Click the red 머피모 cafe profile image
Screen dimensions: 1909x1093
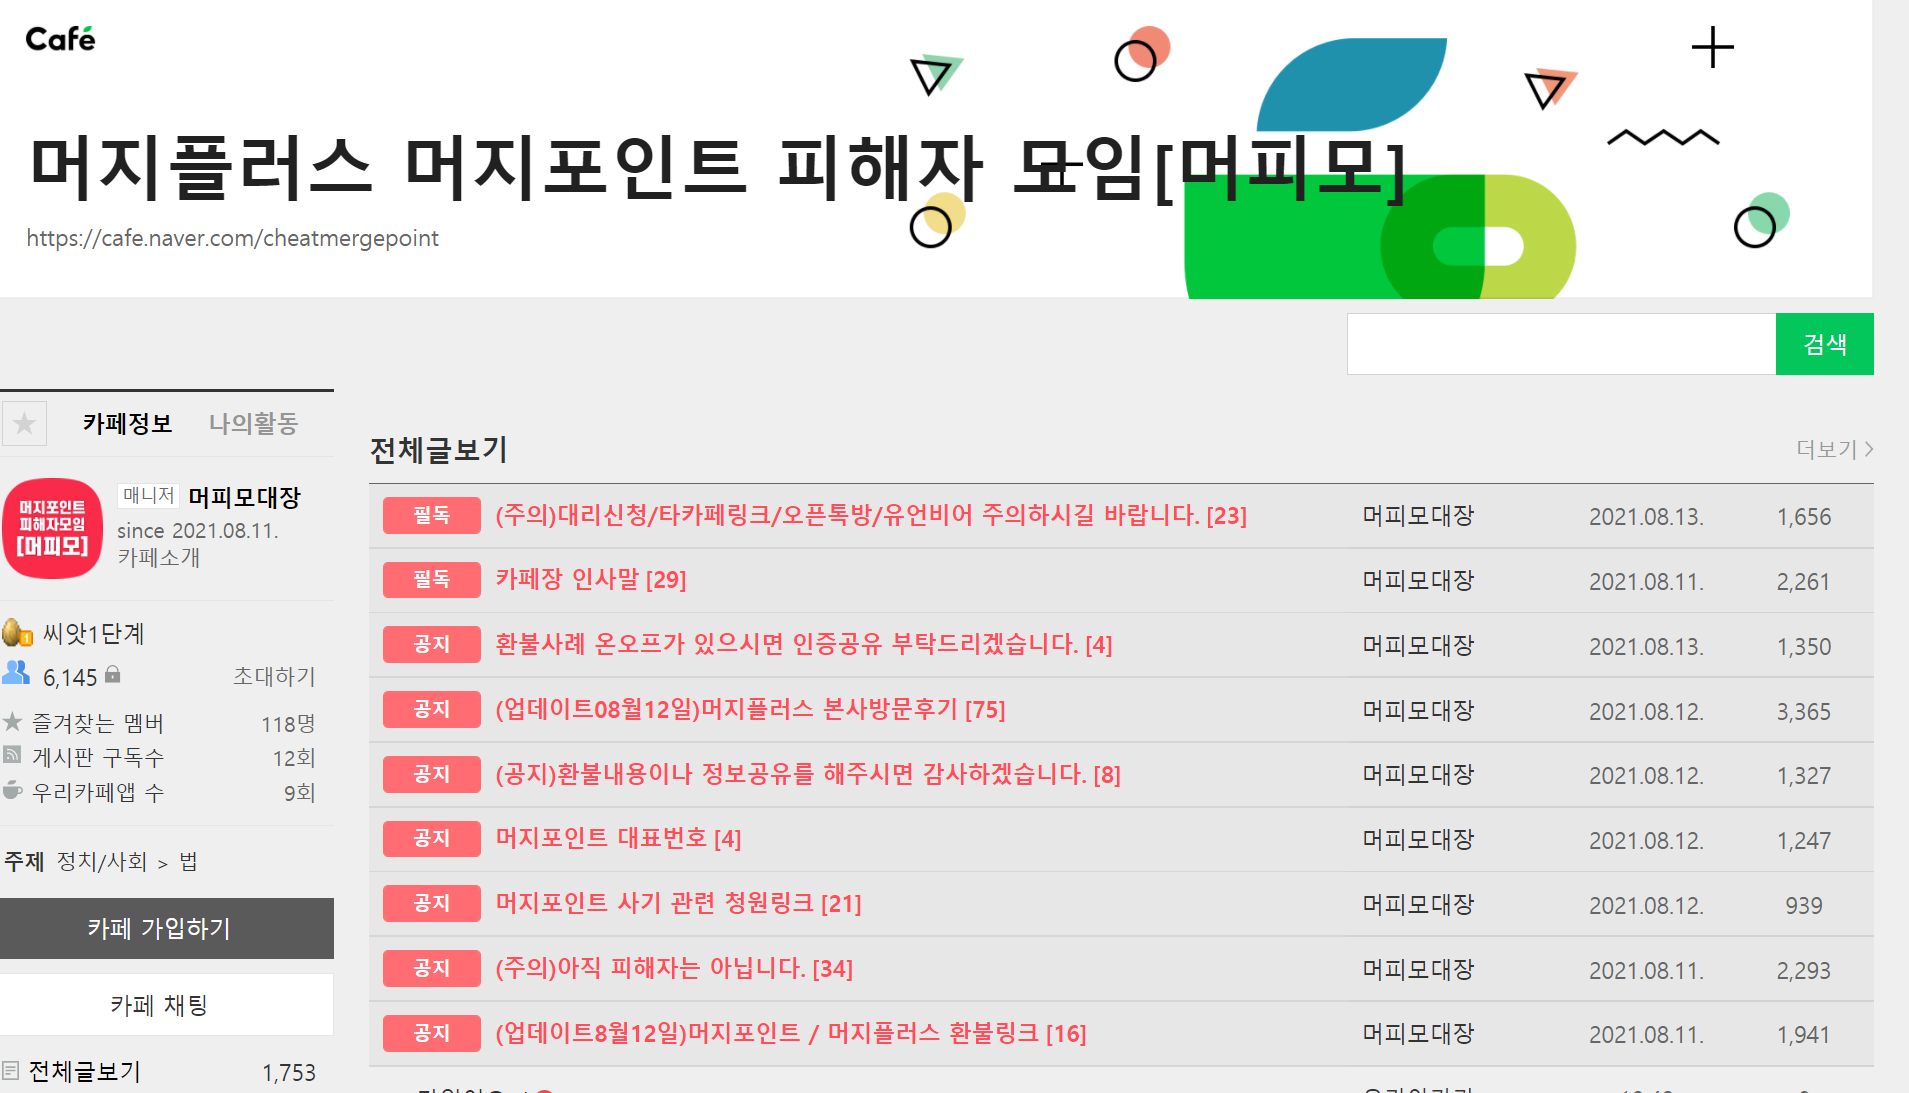[52, 529]
